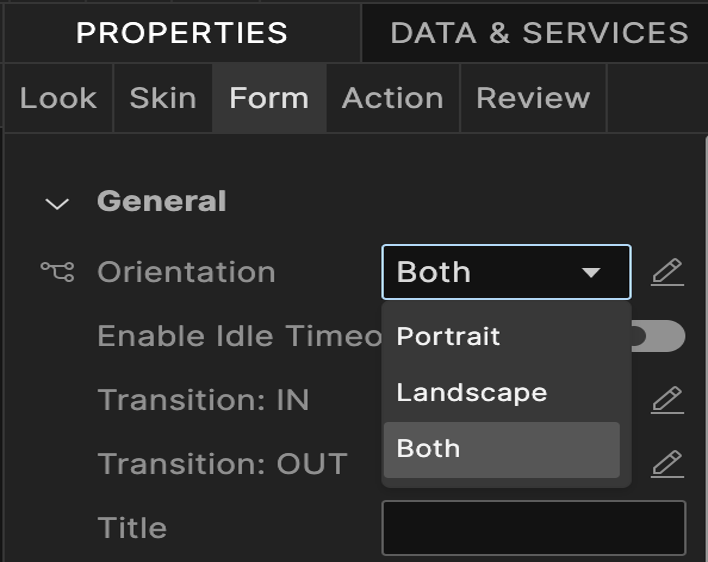Open the Orientation dropdown showing Both
Screen dimensions: 708x562
tap(506, 272)
